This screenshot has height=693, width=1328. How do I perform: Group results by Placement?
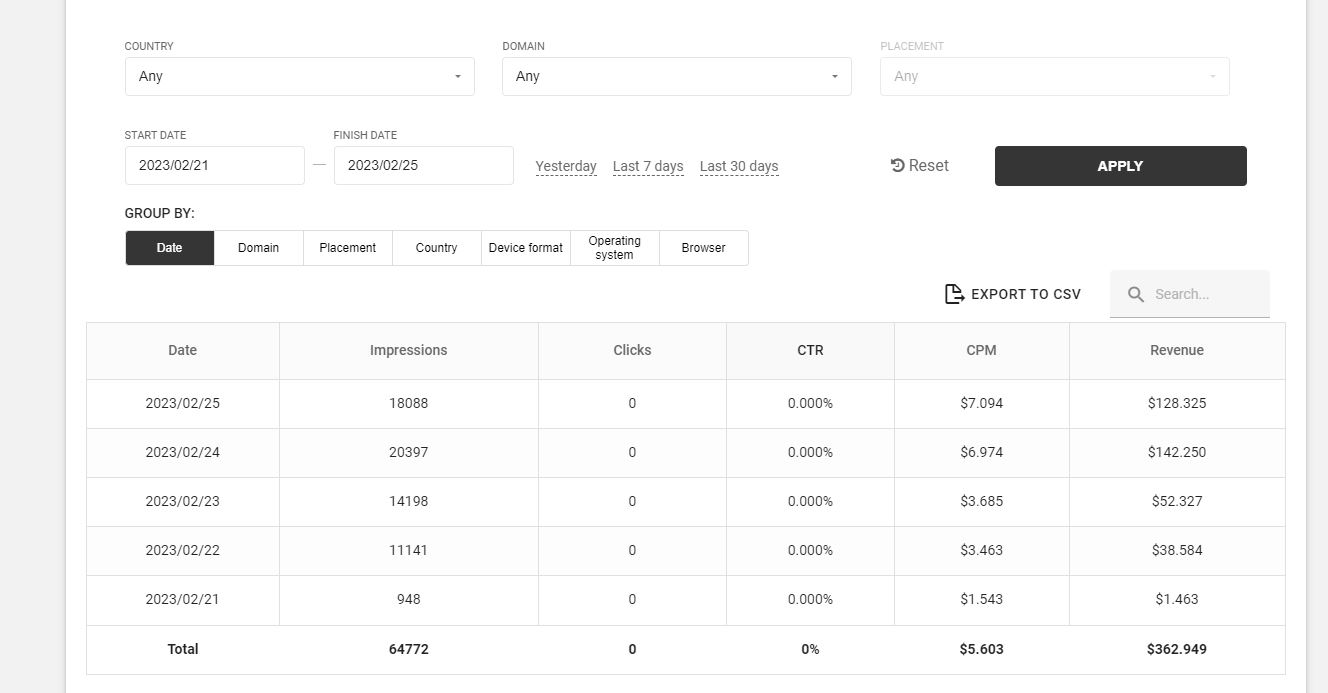347,248
